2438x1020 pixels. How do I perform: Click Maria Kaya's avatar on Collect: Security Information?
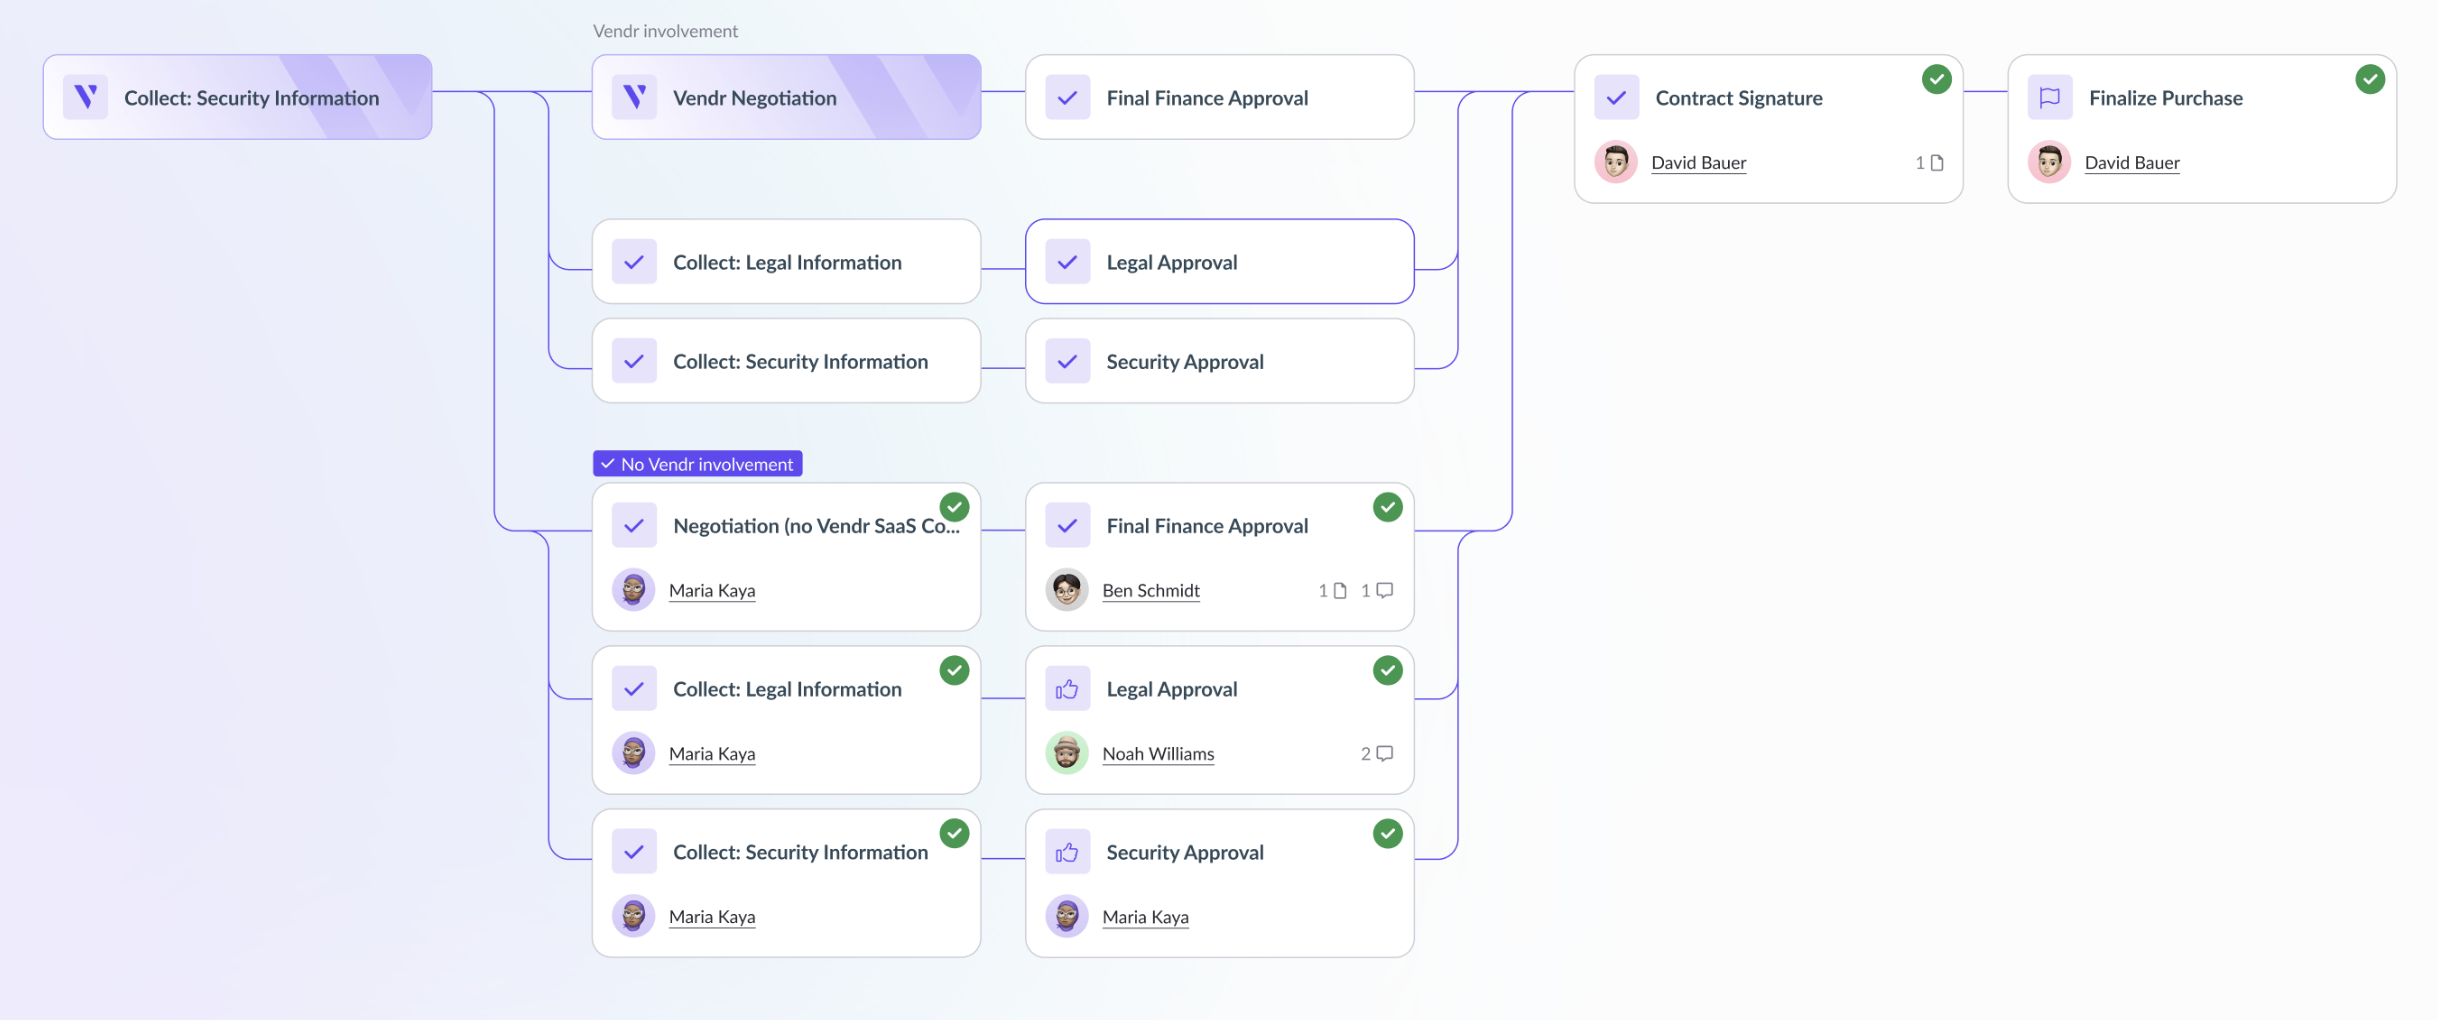pyautogui.click(x=633, y=915)
